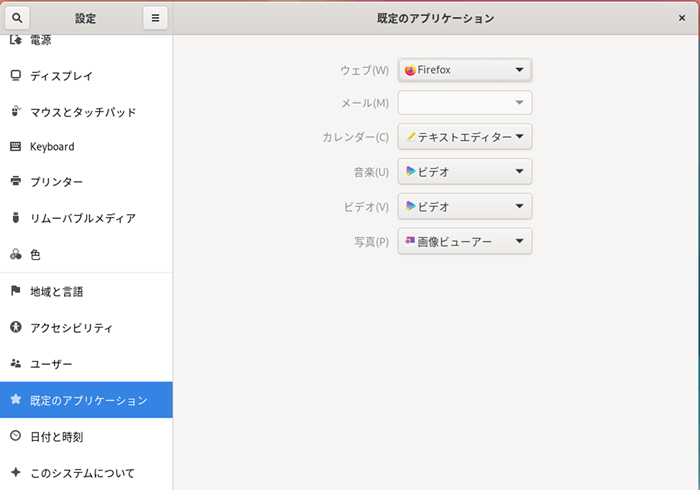Close the settings window

pos(682,18)
